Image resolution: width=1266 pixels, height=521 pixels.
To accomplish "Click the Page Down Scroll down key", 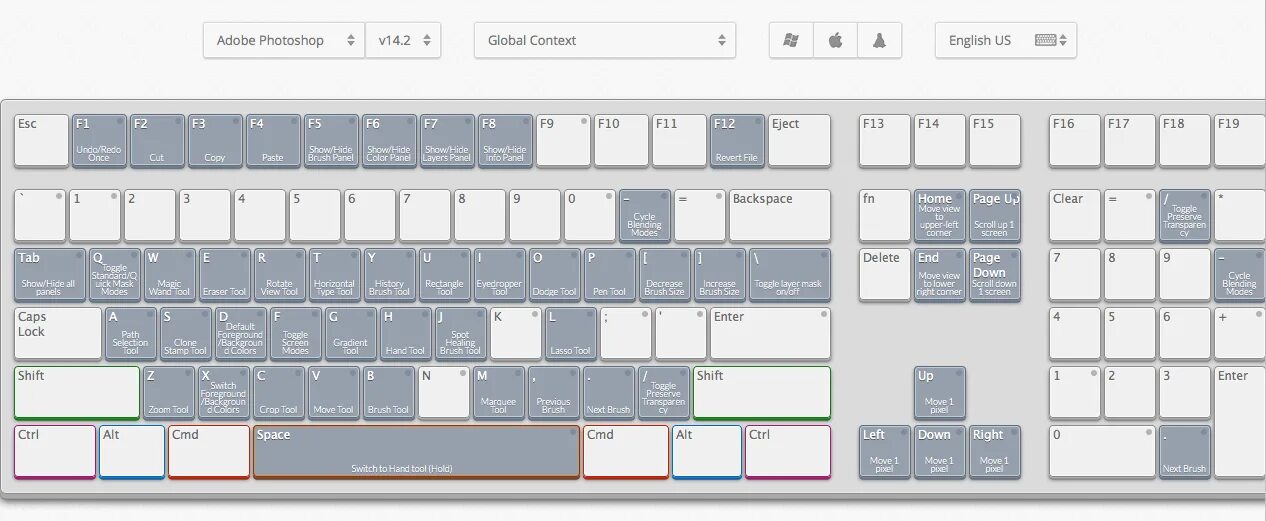I will click(x=995, y=275).
